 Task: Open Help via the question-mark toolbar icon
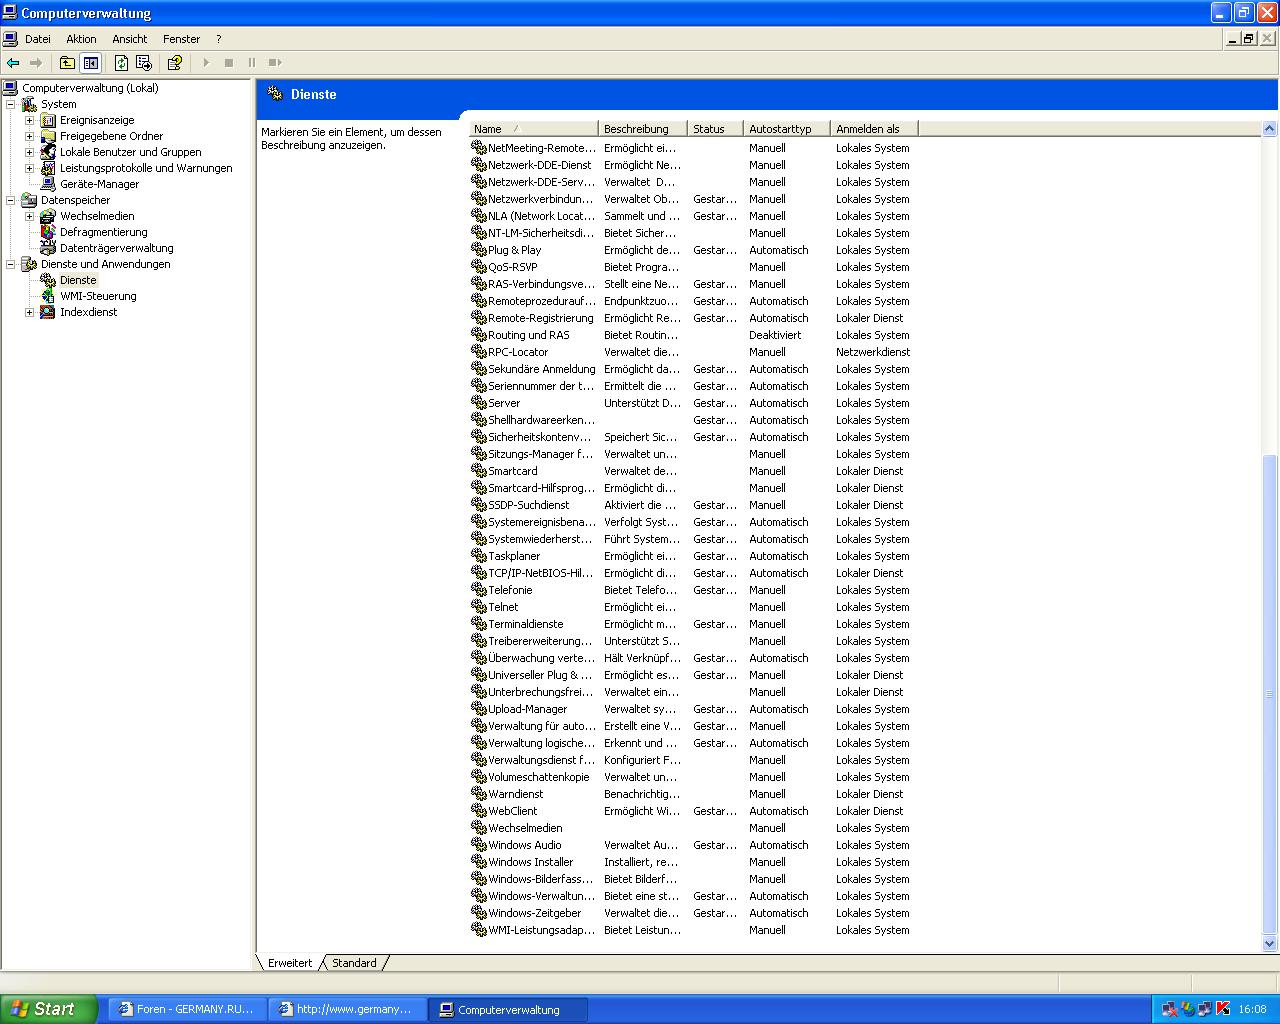point(175,63)
